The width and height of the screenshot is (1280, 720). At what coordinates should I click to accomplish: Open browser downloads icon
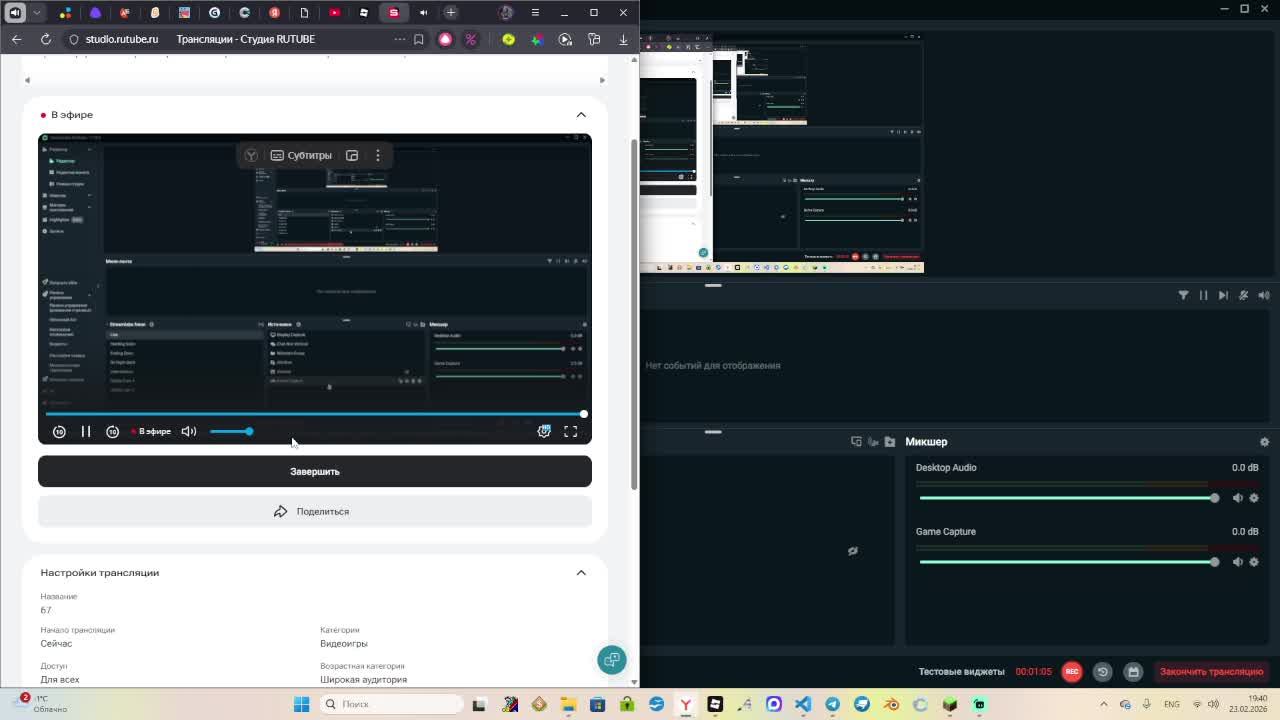click(623, 39)
